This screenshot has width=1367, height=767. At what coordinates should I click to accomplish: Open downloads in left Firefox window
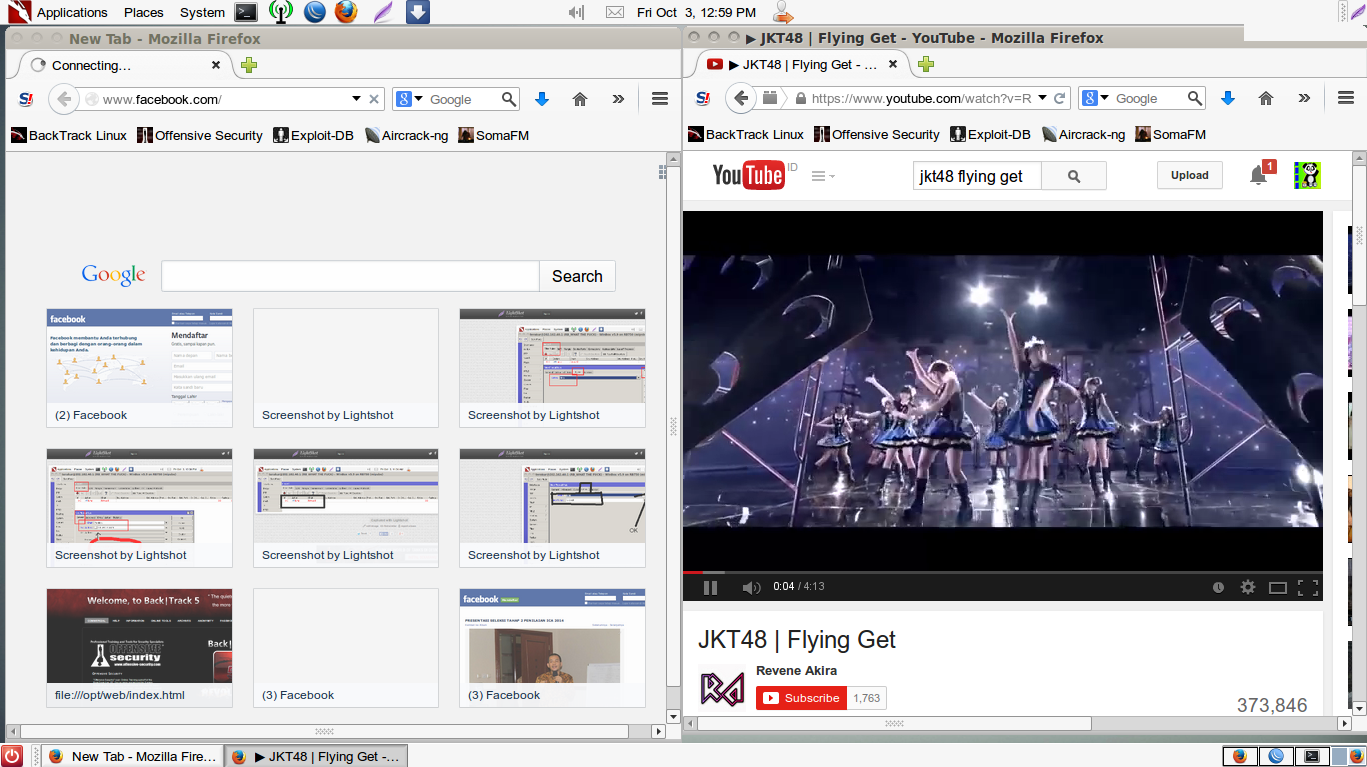(x=542, y=99)
